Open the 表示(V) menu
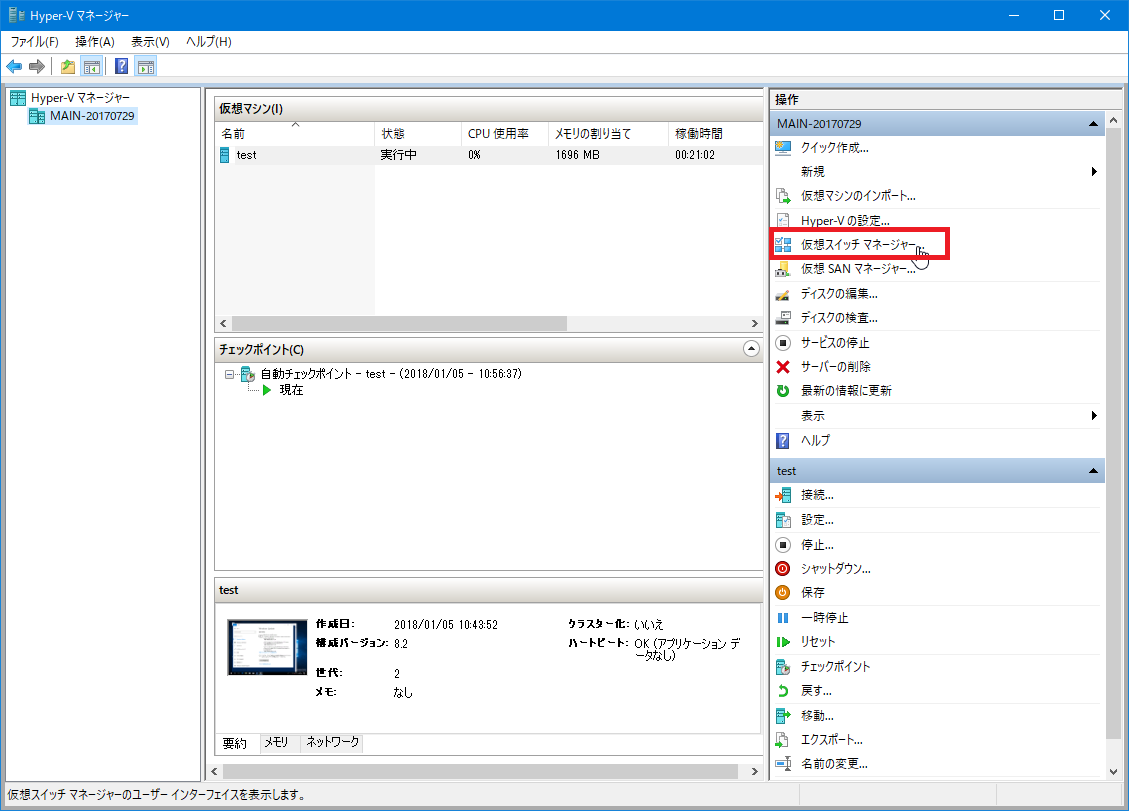 point(150,42)
